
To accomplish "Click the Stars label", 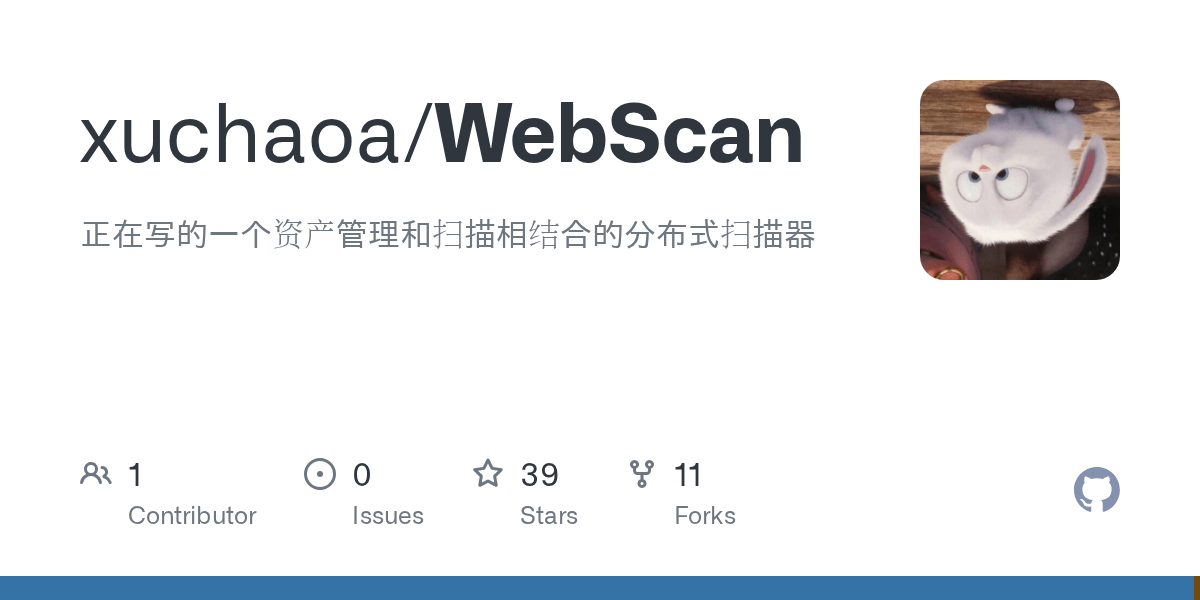I will pyautogui.click(x=549, y=516).
